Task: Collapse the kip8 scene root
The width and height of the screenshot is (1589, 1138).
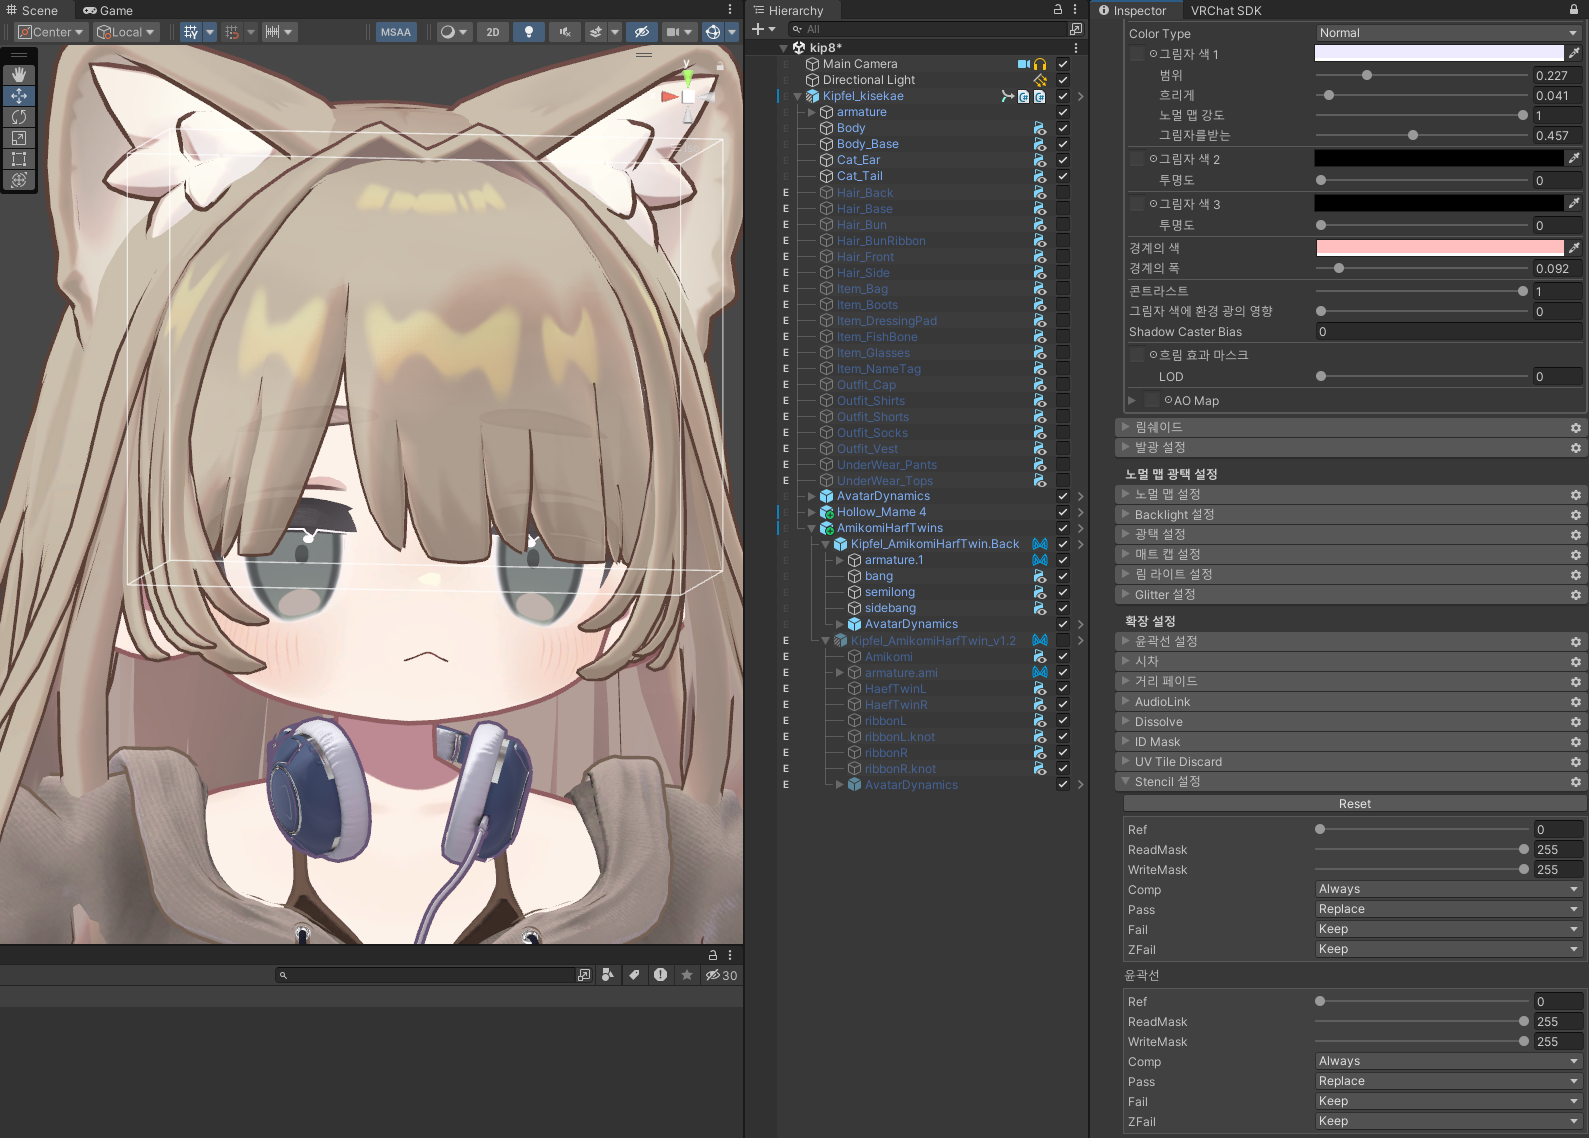Action: point(784,48)
